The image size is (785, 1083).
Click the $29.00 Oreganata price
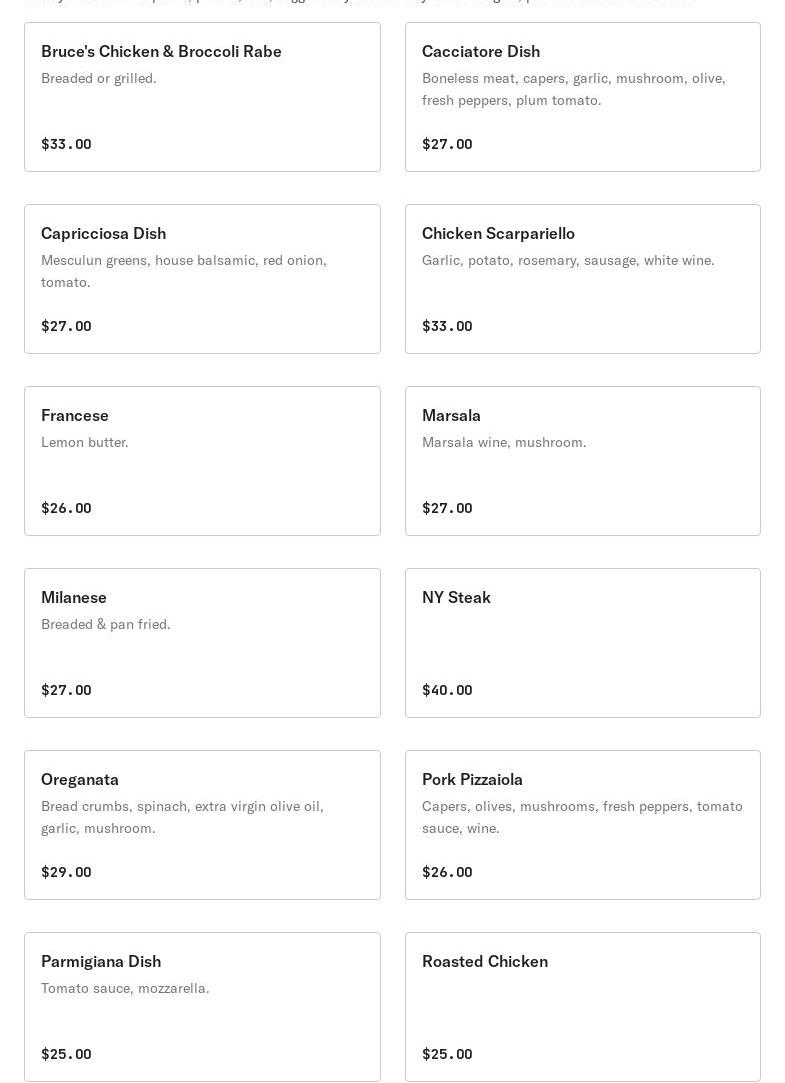(66, 872)
